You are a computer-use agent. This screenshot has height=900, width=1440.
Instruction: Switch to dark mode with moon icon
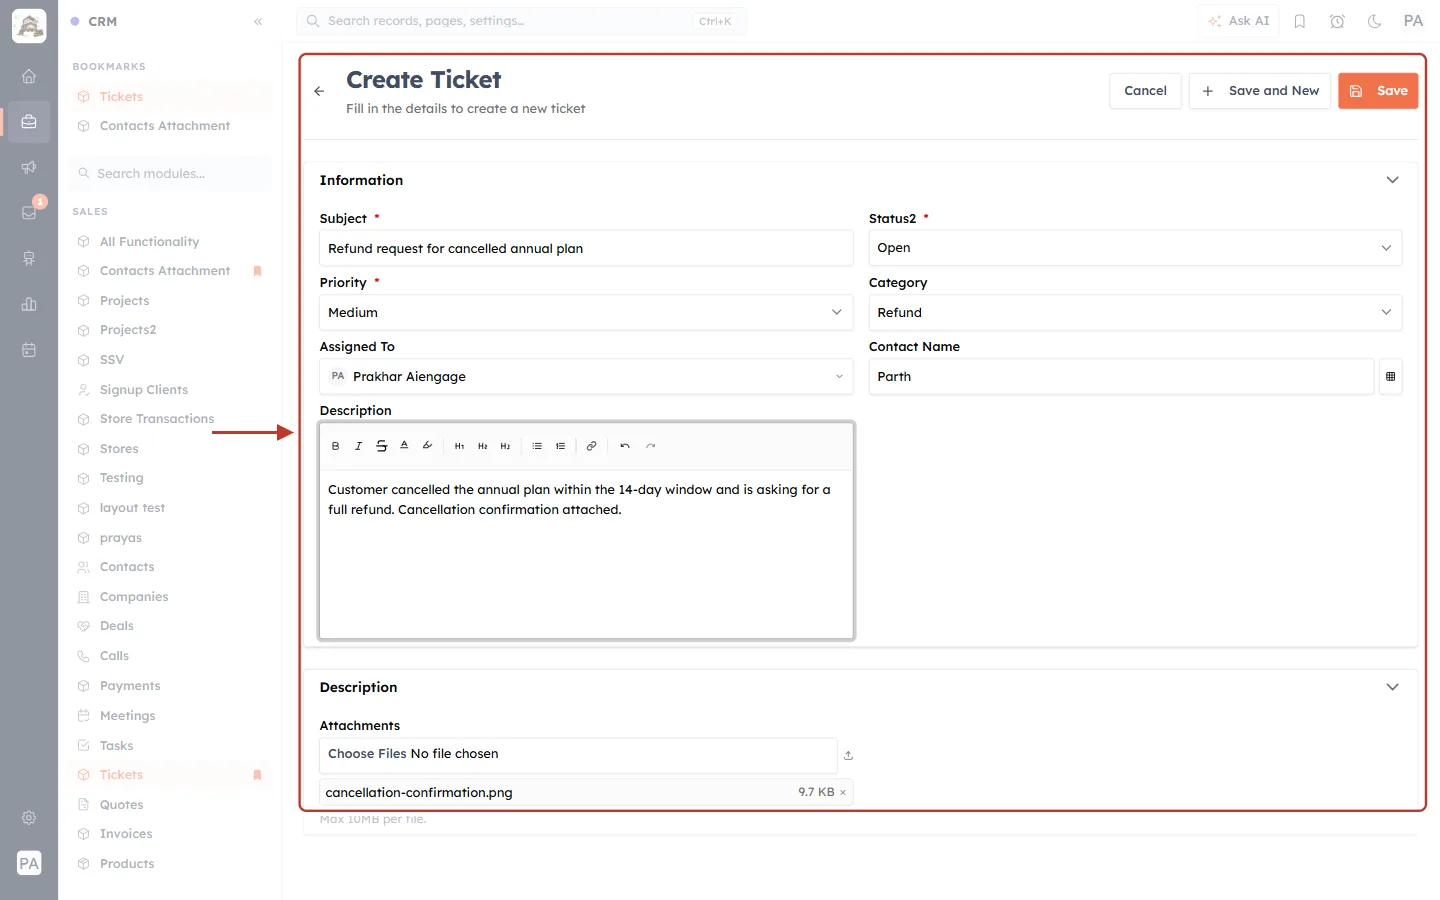tap(1374, 21)
